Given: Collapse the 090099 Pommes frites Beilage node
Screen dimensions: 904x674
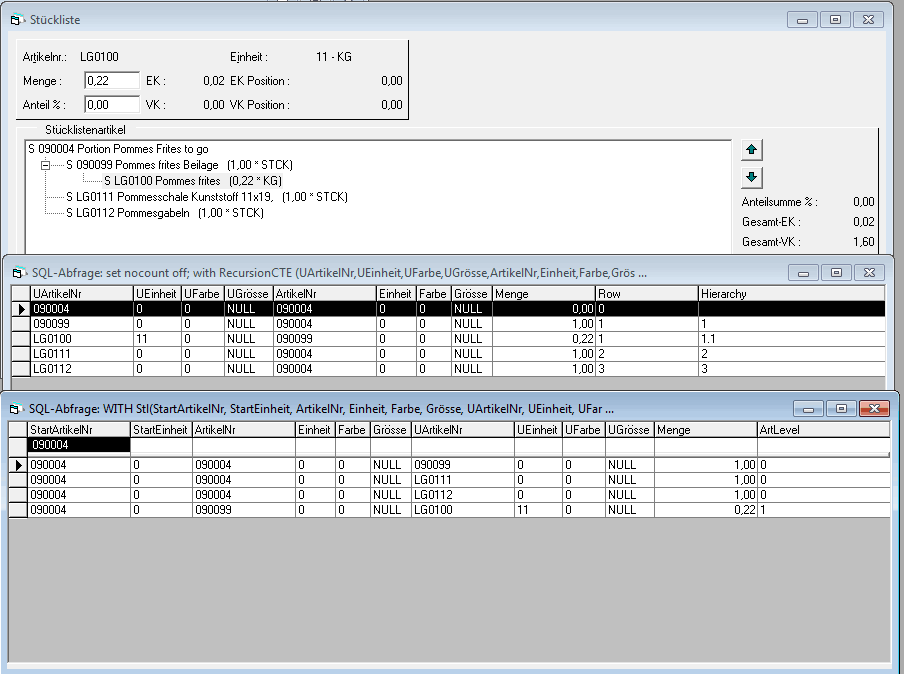Looking at the screenshot, I should 46,165.
